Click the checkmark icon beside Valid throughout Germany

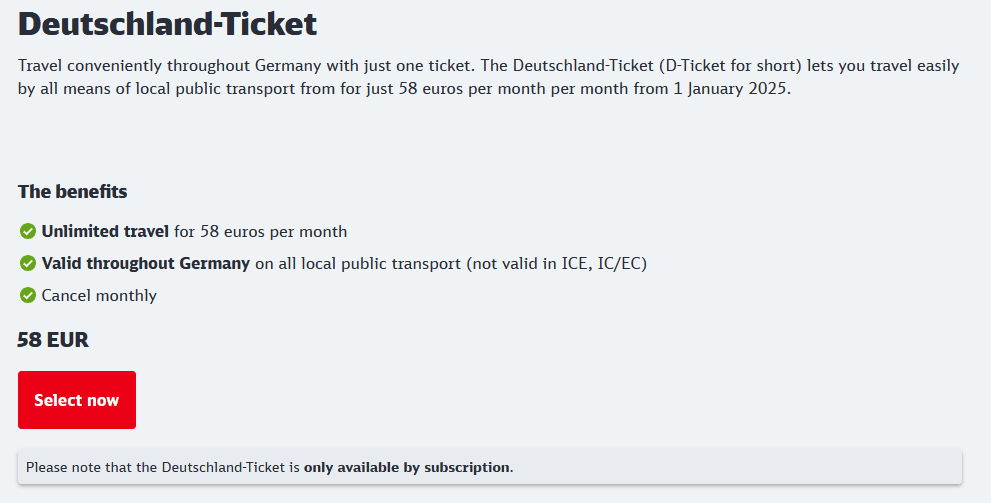(28, 264)
